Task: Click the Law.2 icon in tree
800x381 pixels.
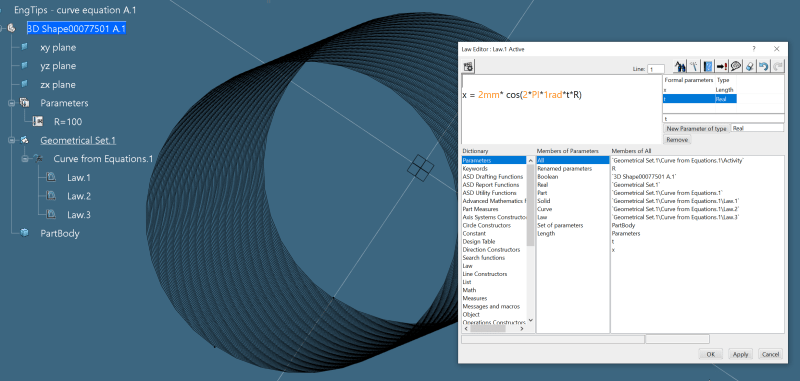Action: [x=51, y=196]
